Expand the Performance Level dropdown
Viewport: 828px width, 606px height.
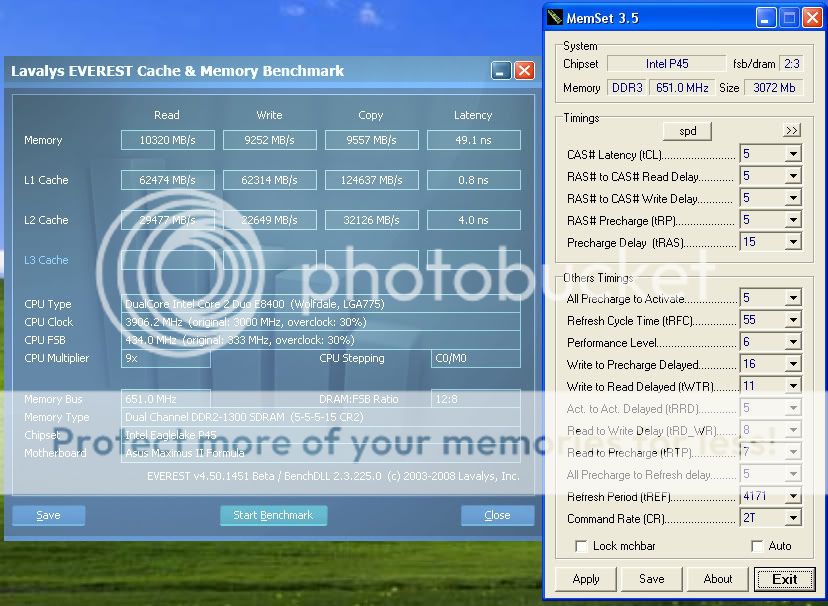[793, 342]
